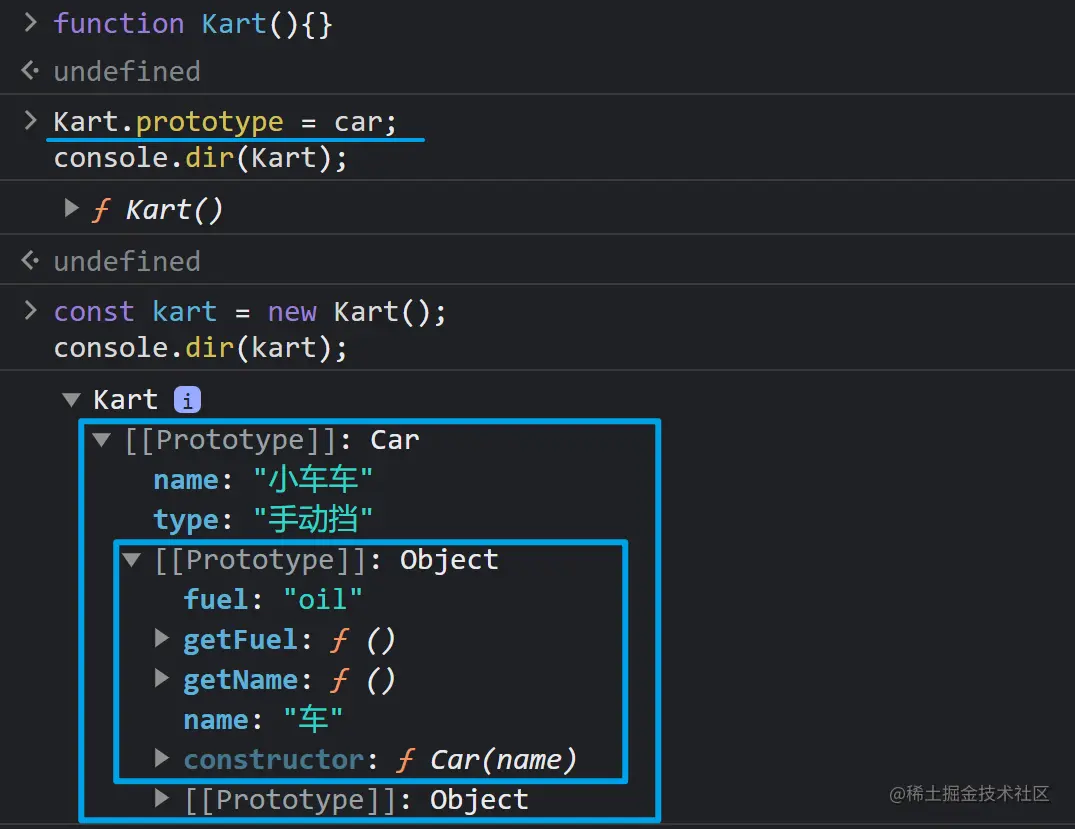Click the console.dir(Kart); line
The width and height of the screenshot is (1075, 829).
tap(200, 158)
